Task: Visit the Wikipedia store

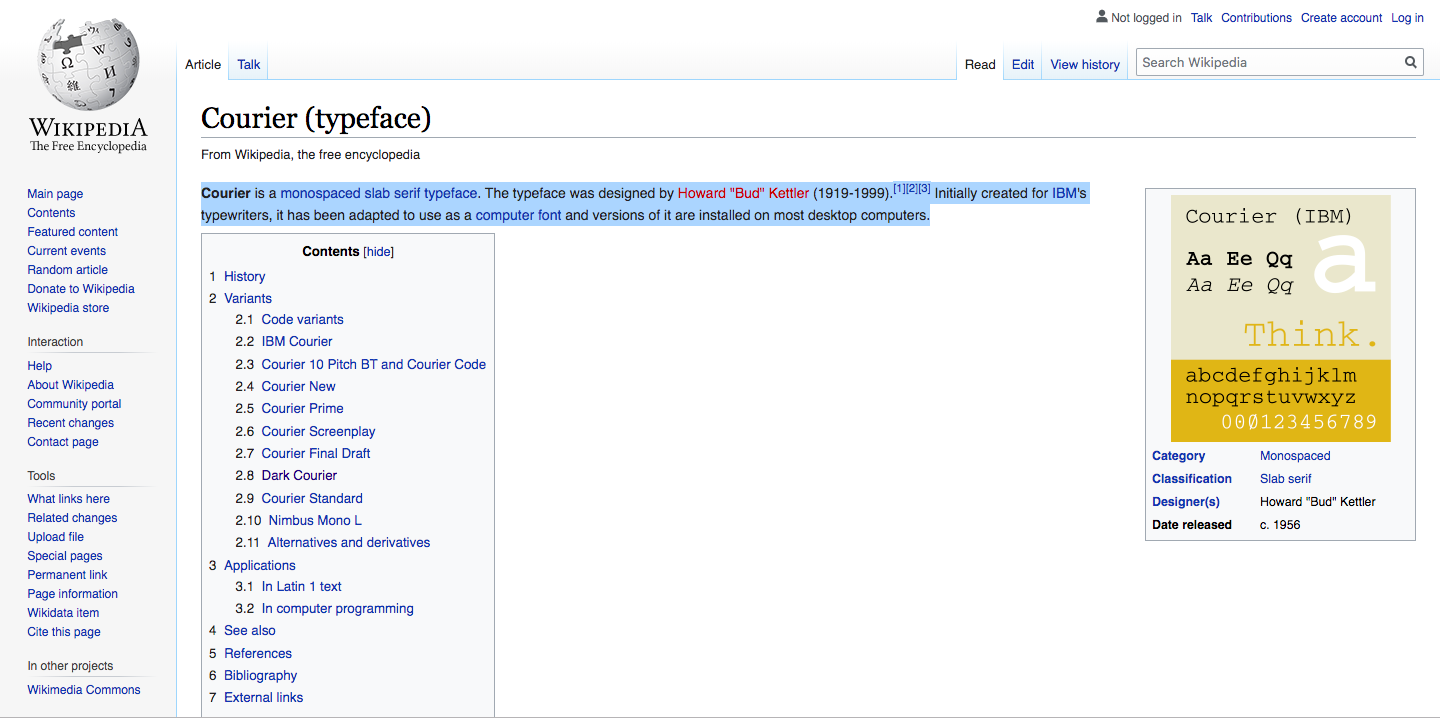Action: click(x=68, y=308)
